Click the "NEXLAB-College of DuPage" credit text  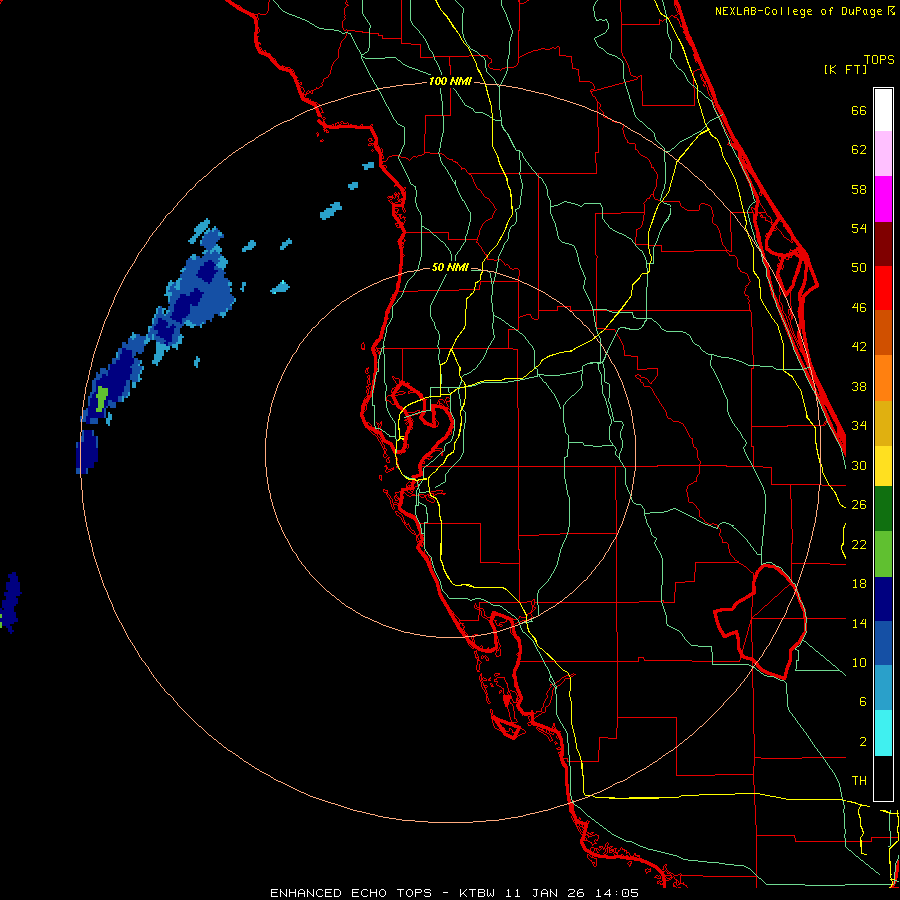pyautogui.click(x=799, y=11)
